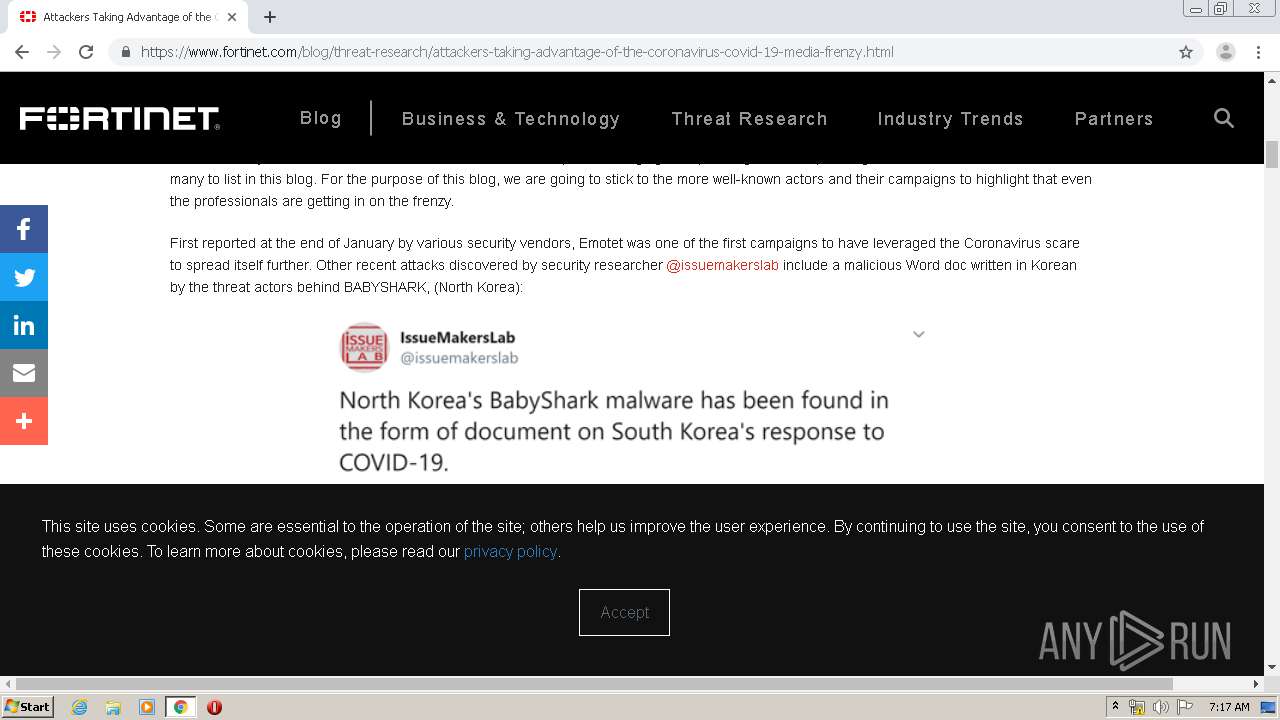Open Business & Technology section
The width and height of the screenshot is (1280, 720).
[511, 119]
